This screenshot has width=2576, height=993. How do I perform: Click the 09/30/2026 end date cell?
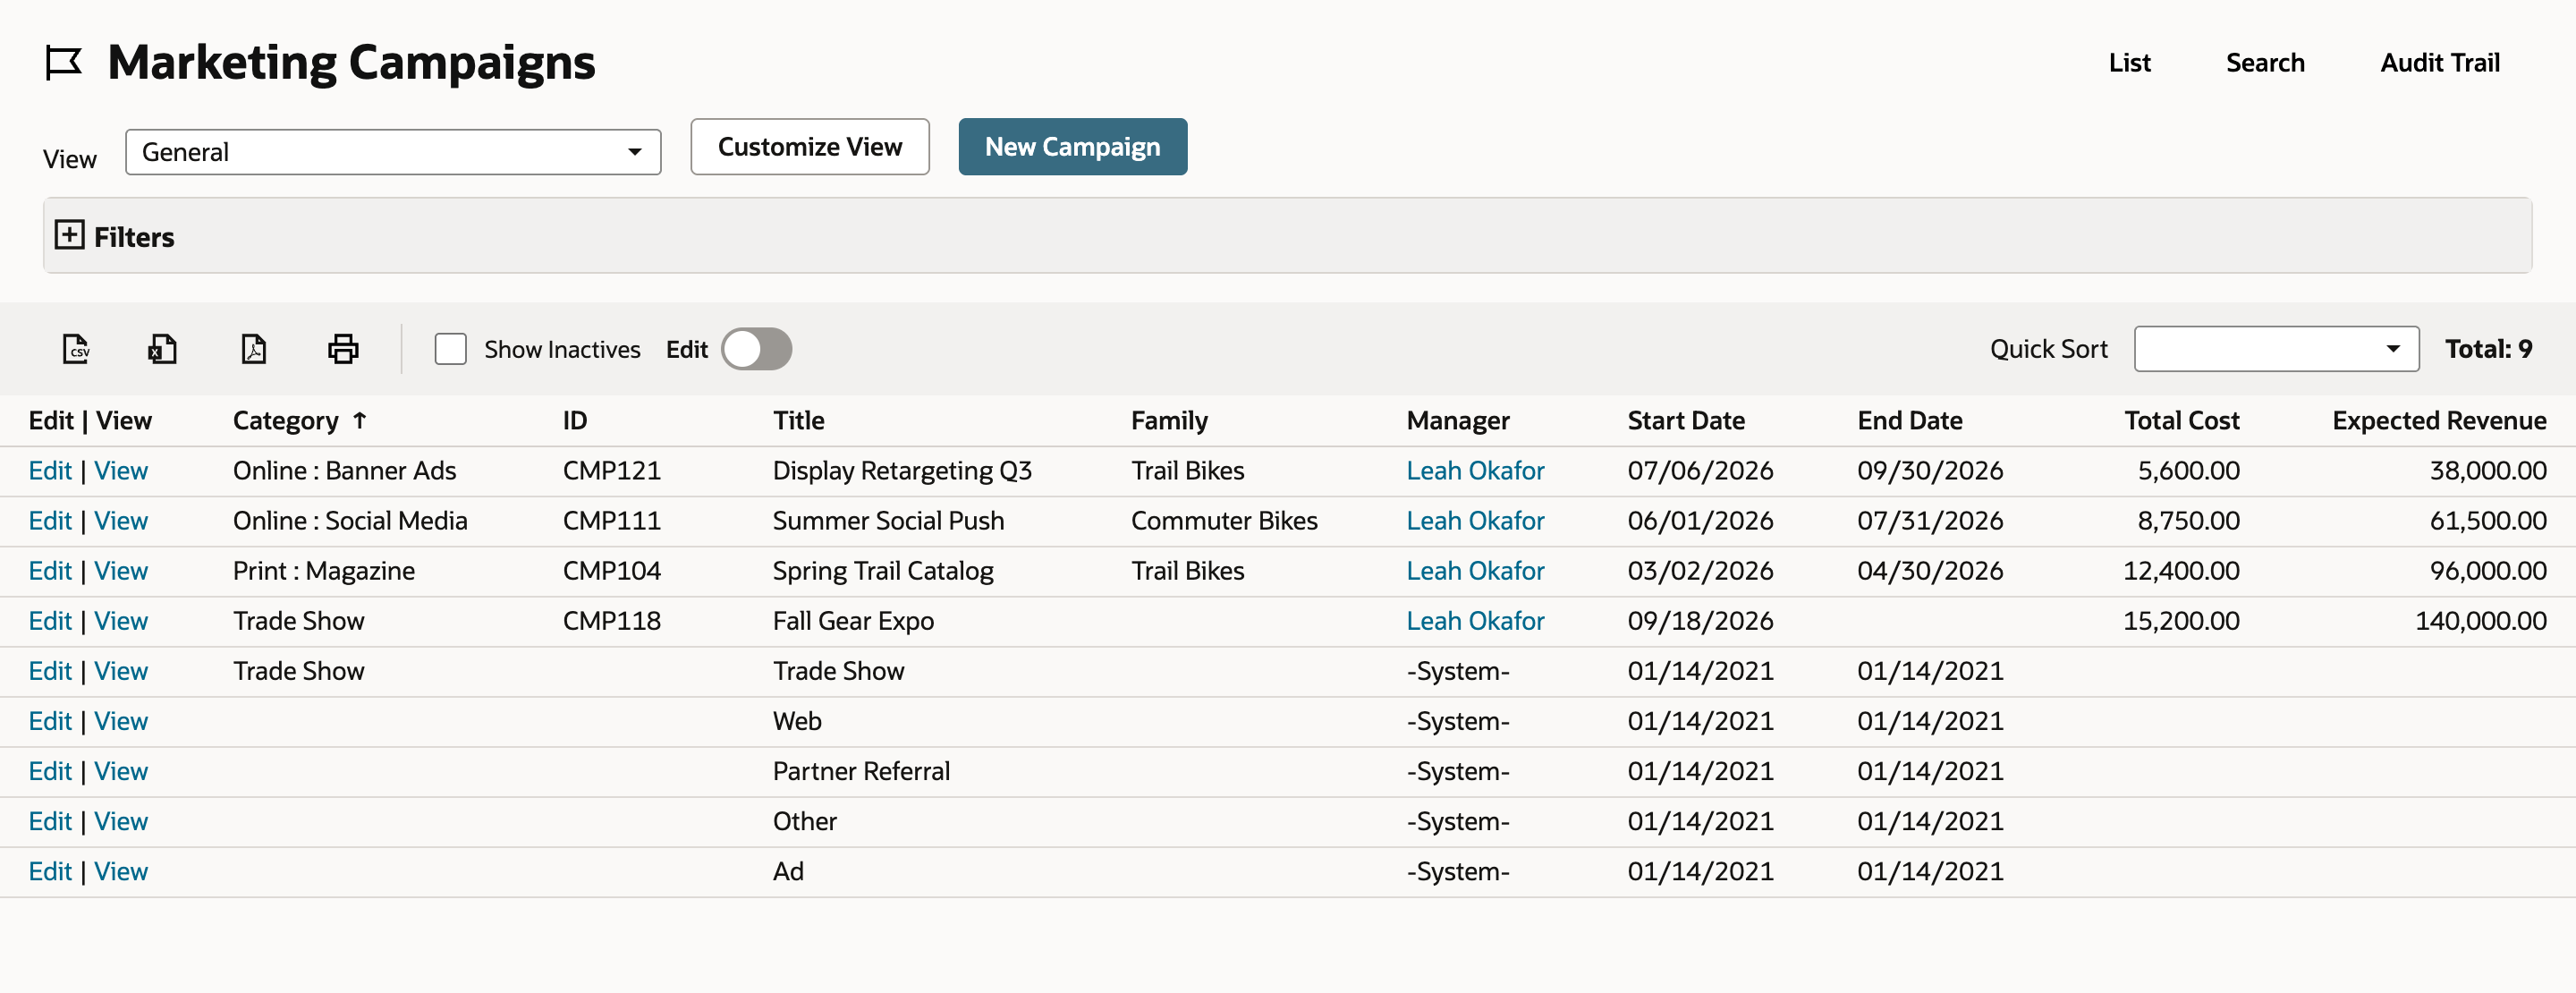point(1930,471)
